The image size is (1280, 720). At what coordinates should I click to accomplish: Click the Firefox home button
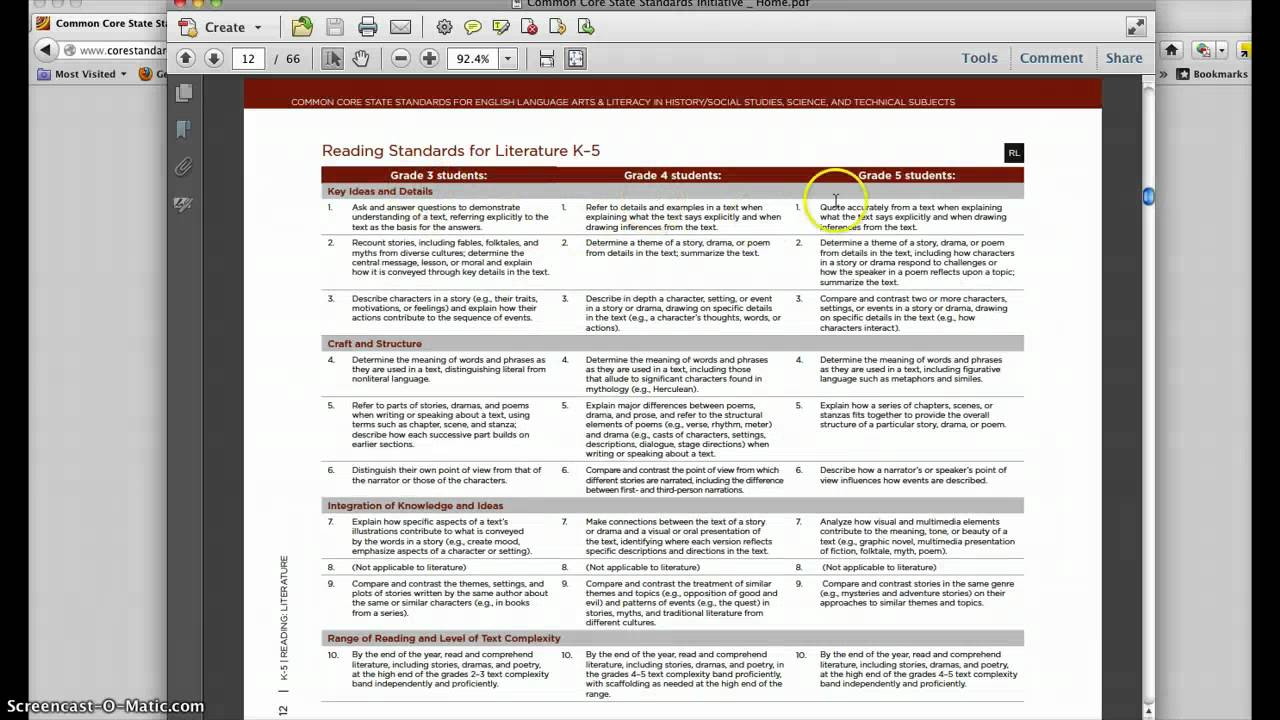(x=1172, y=50)
